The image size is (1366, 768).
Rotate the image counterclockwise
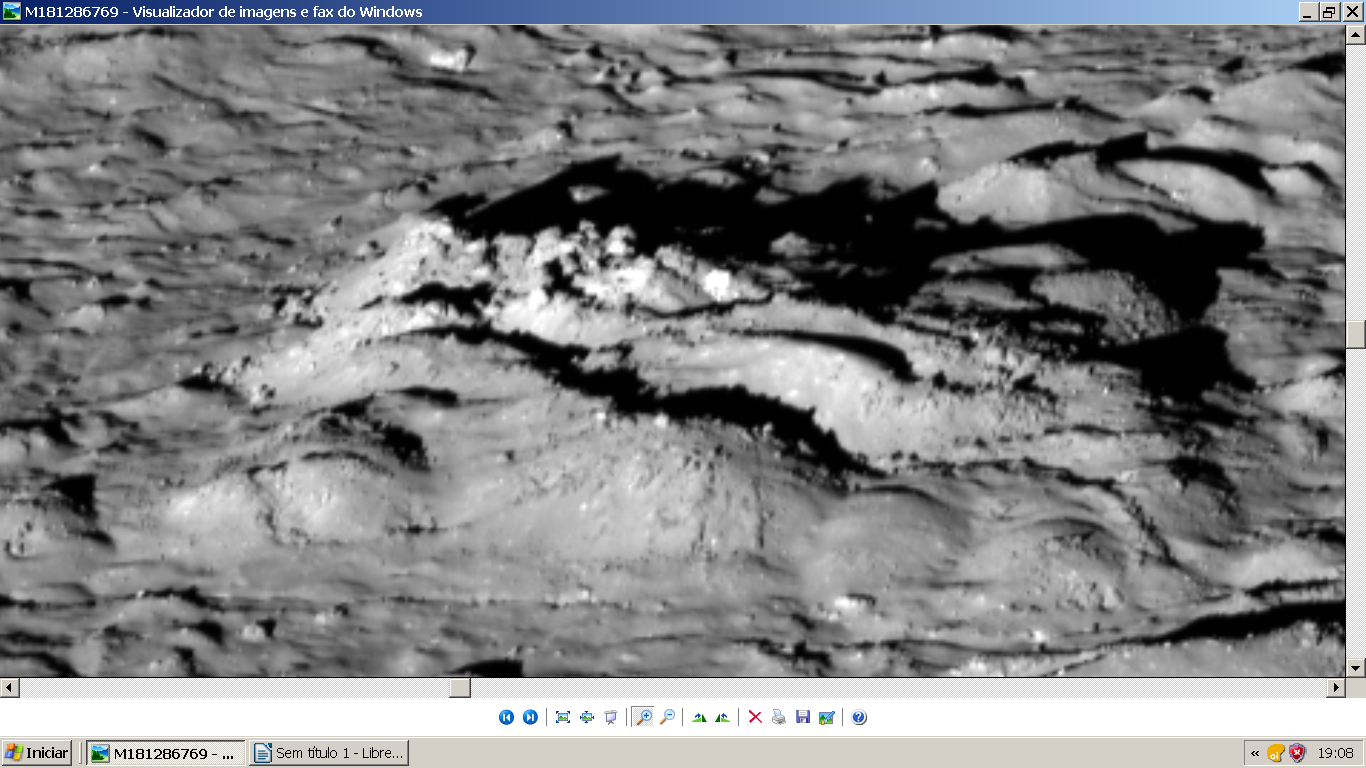click(x=723, y=717)
